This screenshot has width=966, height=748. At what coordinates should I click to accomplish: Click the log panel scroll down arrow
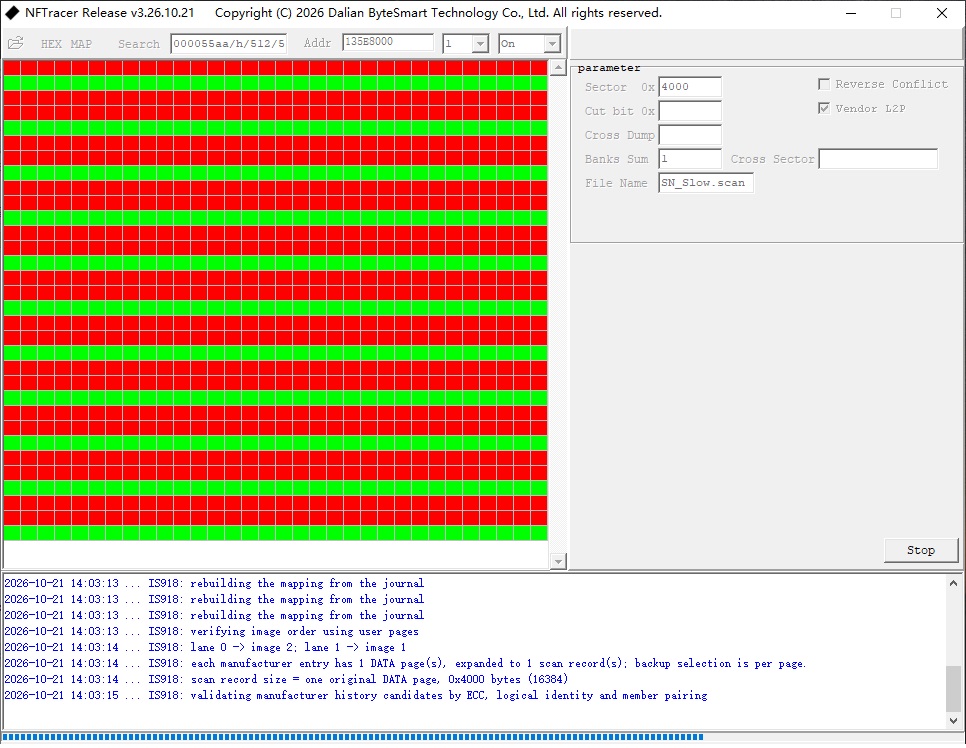coord(953,720)
